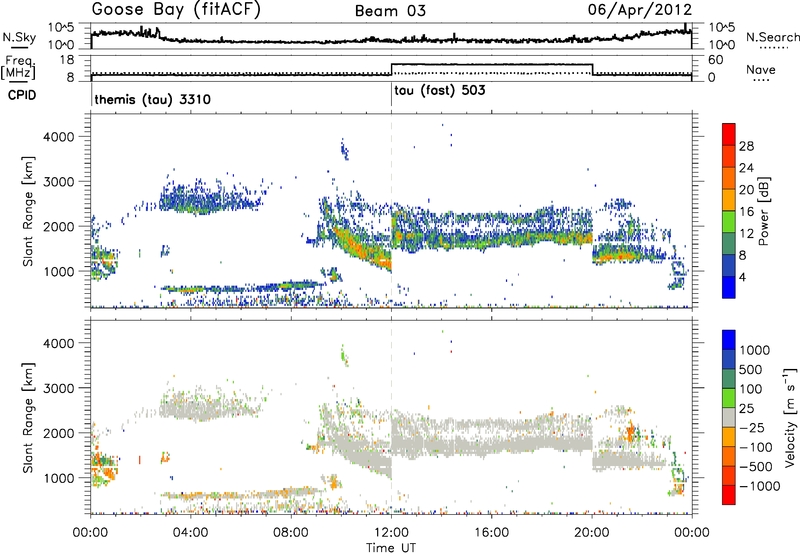Image resolution: width=800 pixels, height=554 pixels.
Task: Click the "08:00" time tick label
Action: click(291, 533)
